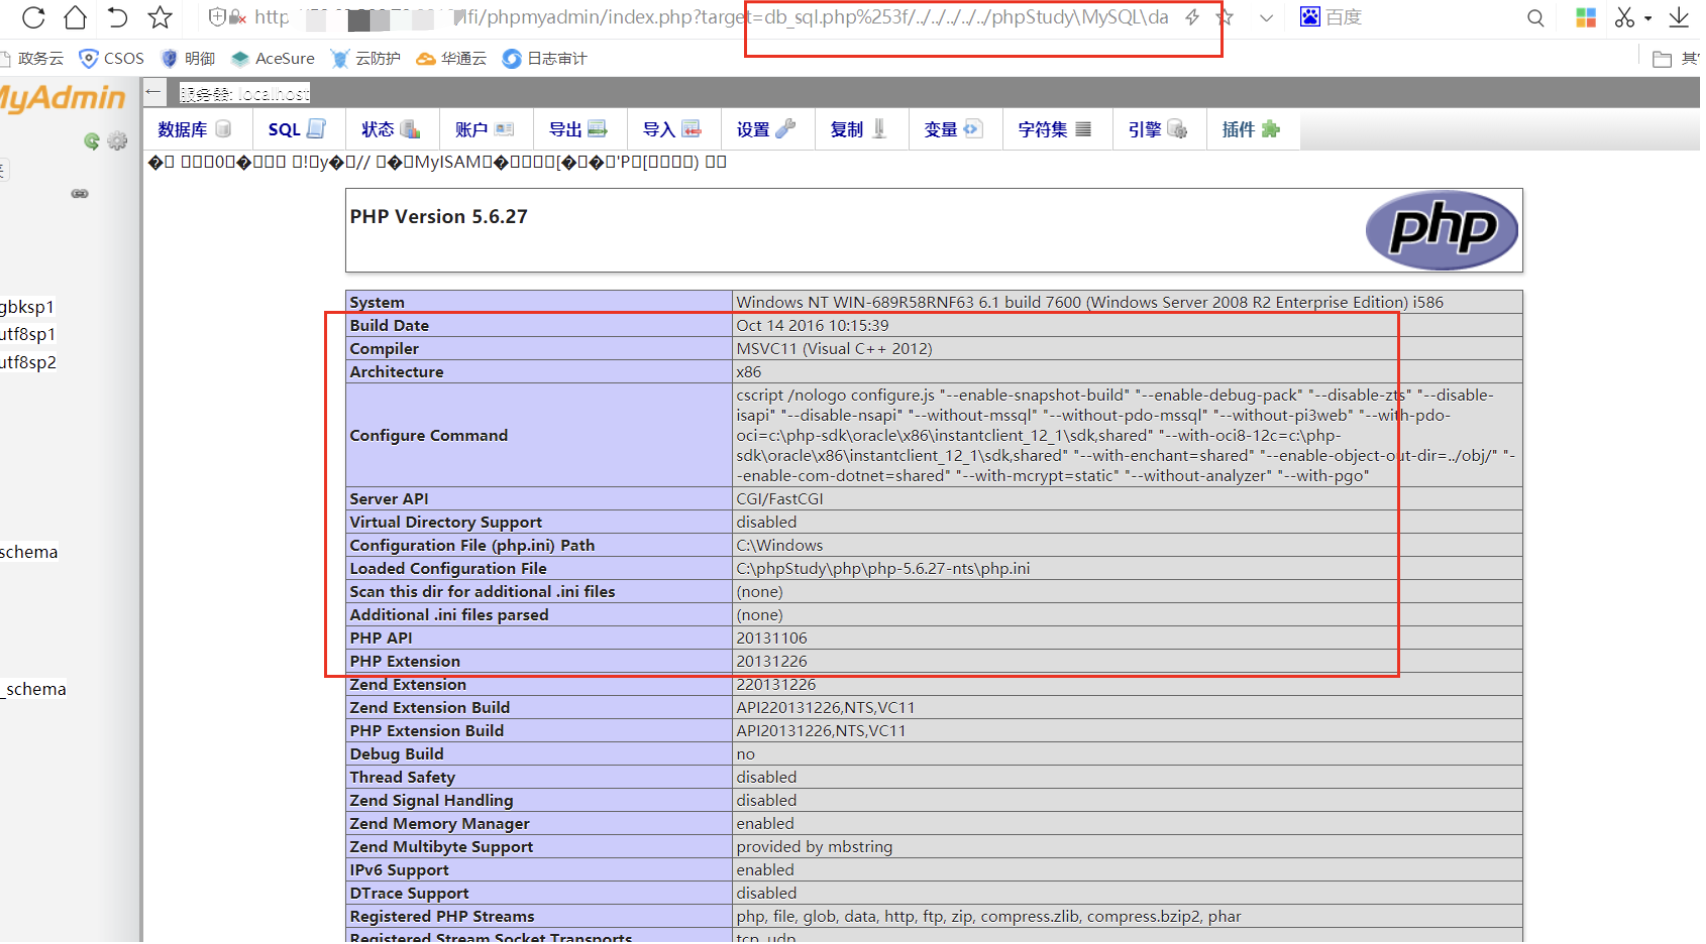Click the 'Architecture' row label

click(x=397, y=372)
